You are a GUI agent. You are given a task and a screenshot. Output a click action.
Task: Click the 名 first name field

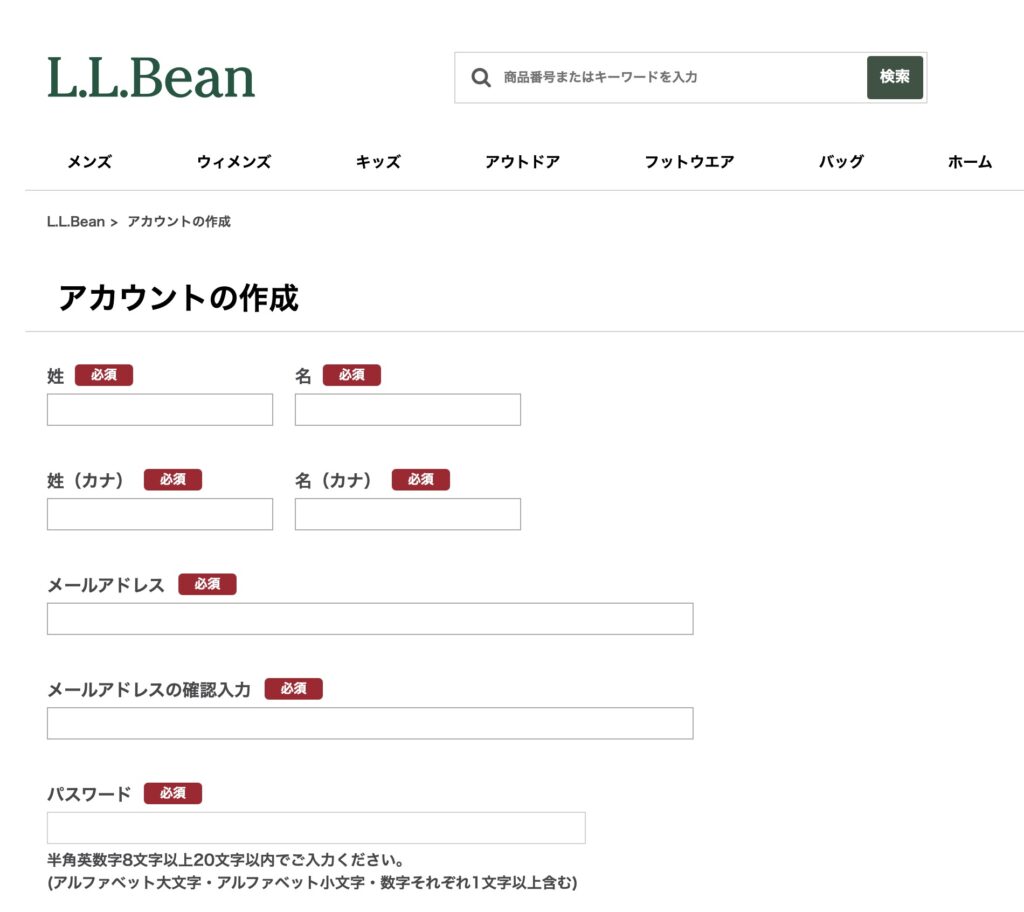[x=407, y=409]
